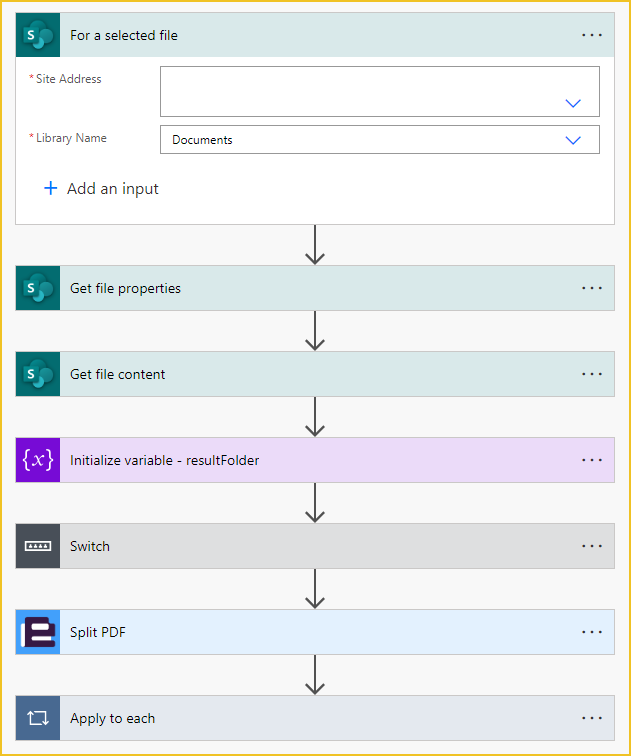Open the ellipsis menu for For a selected file

point(591,35)
